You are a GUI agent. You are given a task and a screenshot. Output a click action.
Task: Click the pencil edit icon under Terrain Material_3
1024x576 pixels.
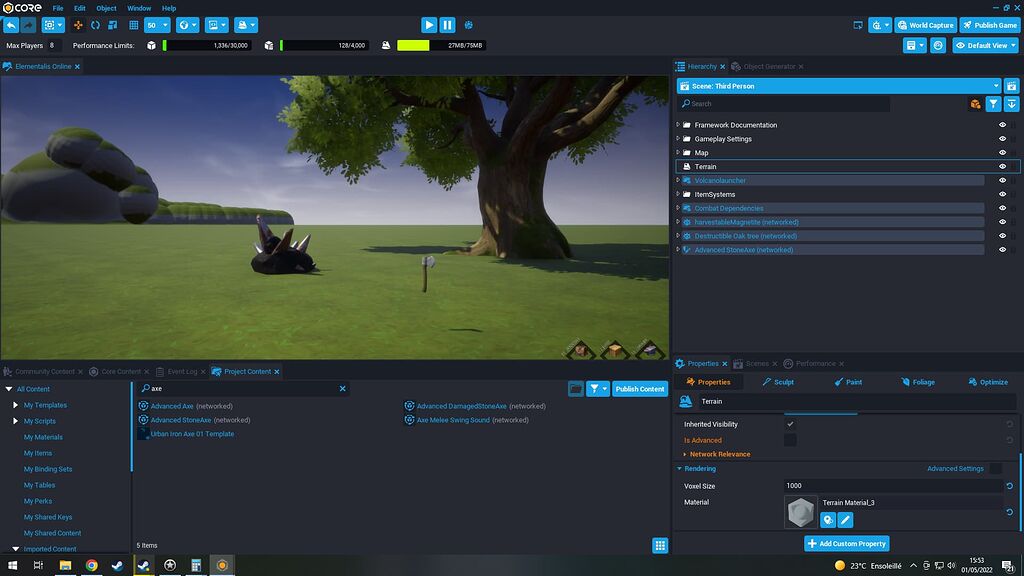point(845,520)
